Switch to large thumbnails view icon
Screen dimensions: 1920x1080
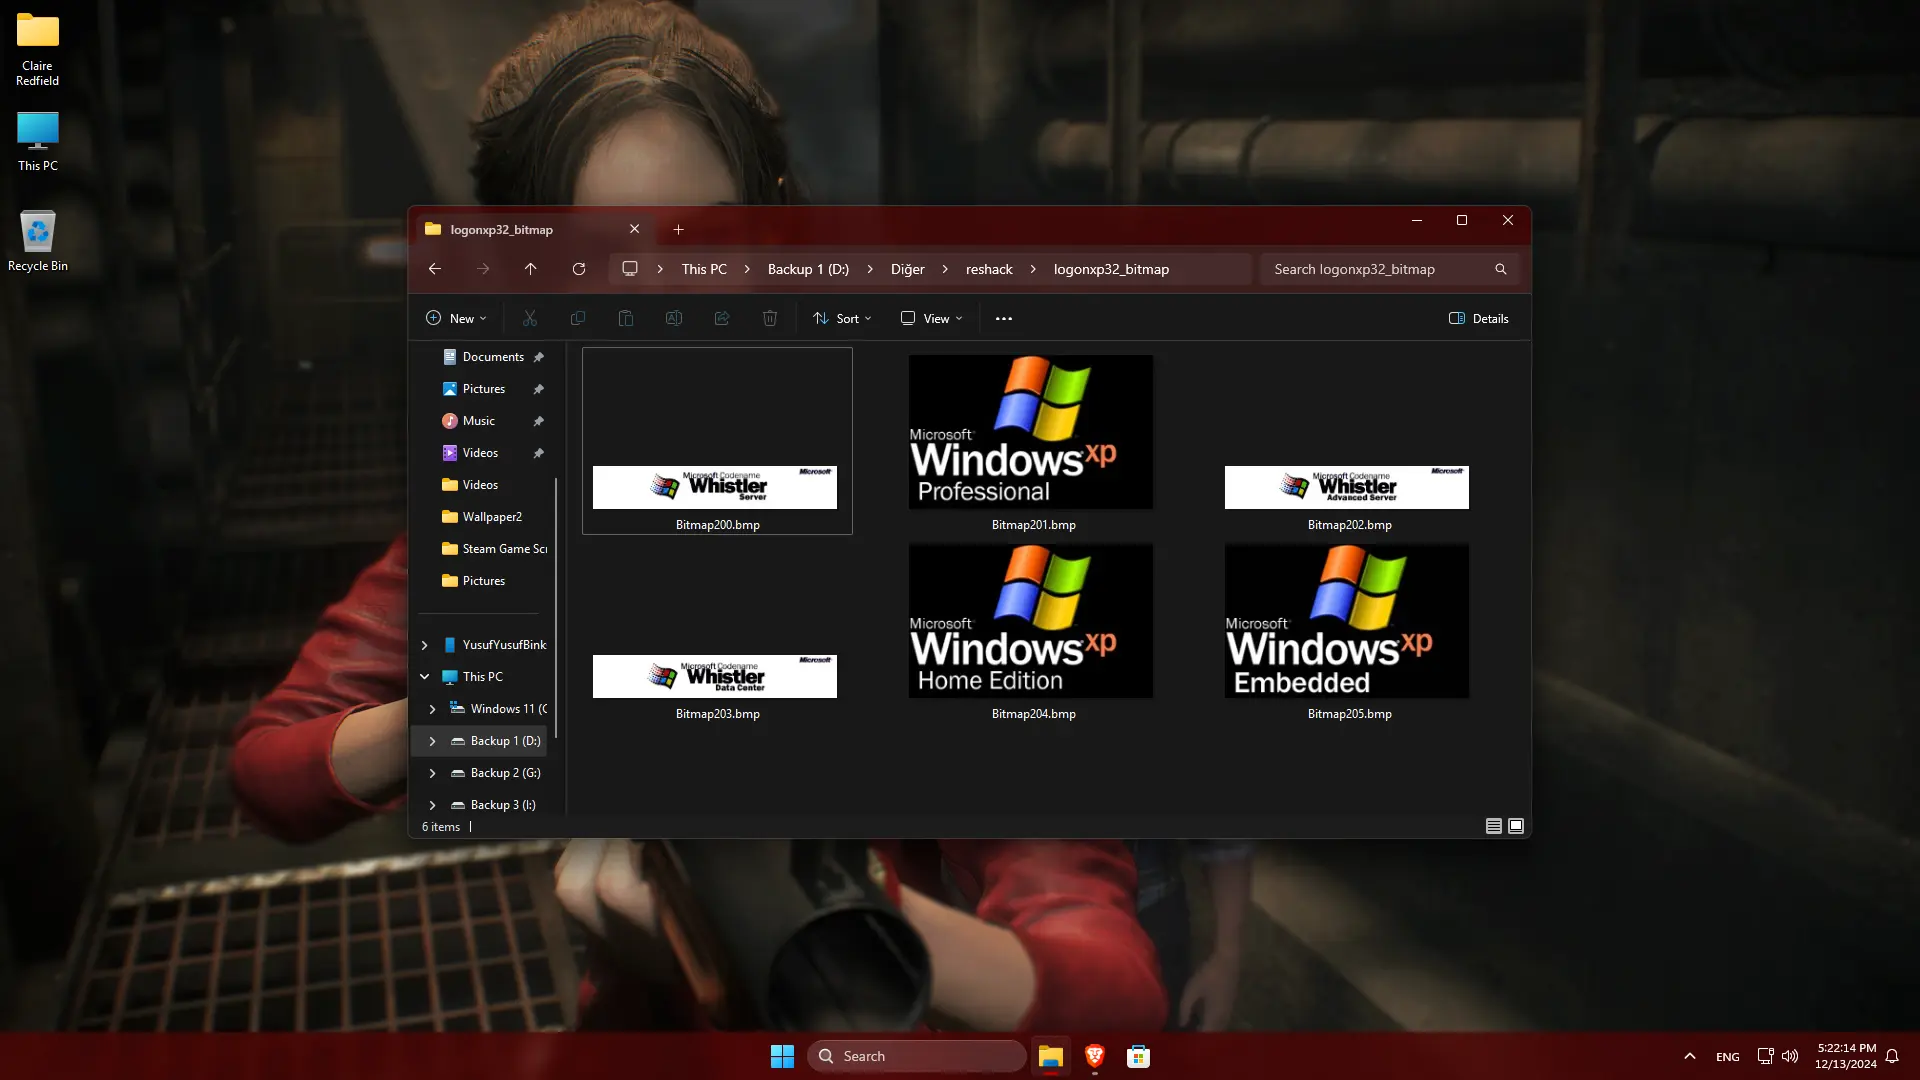(x=1516, y=826)
